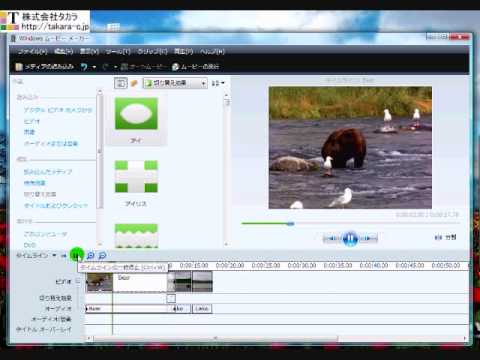Viewport: 480px width, 360px height.
Task: Click the previous frame button
Action: (332, 238)
